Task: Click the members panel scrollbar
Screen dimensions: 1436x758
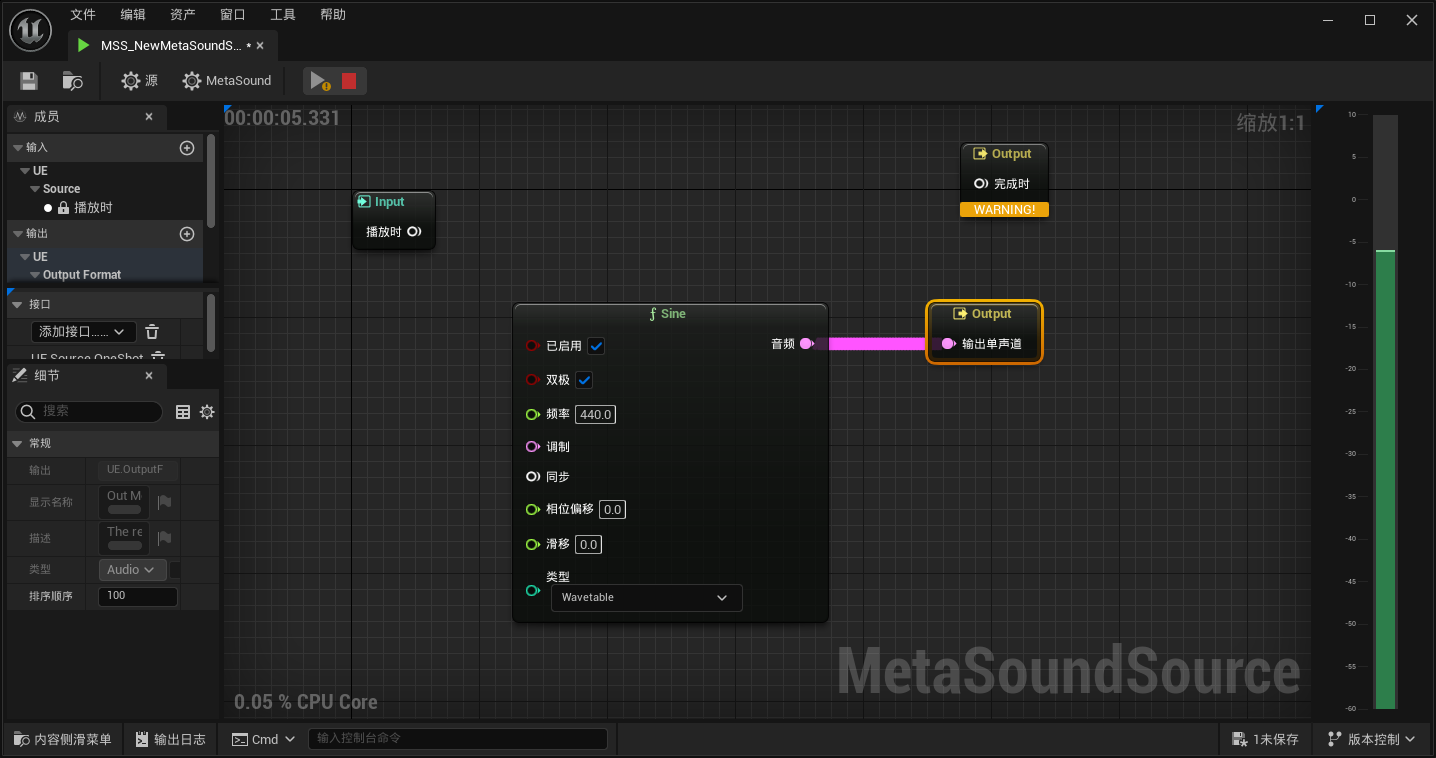Action: 211,181
